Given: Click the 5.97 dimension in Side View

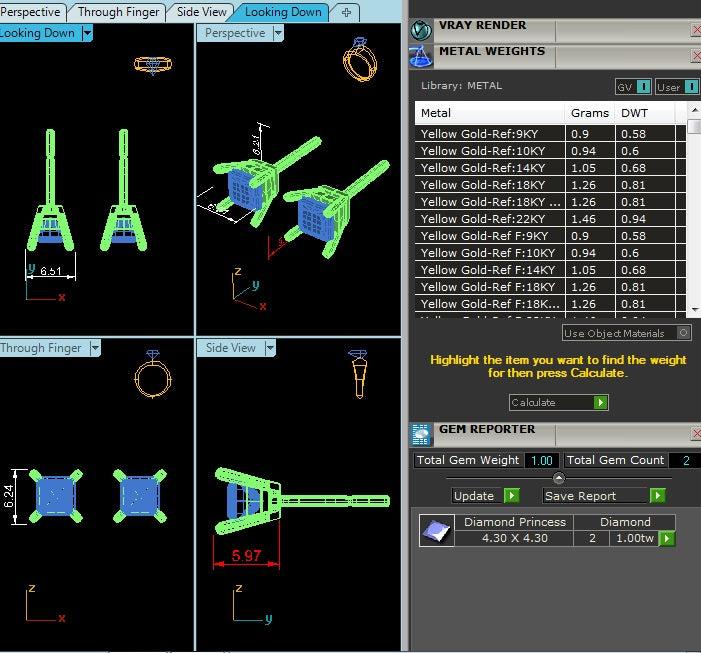Looking at the screenshot, I should coord(246,556).
